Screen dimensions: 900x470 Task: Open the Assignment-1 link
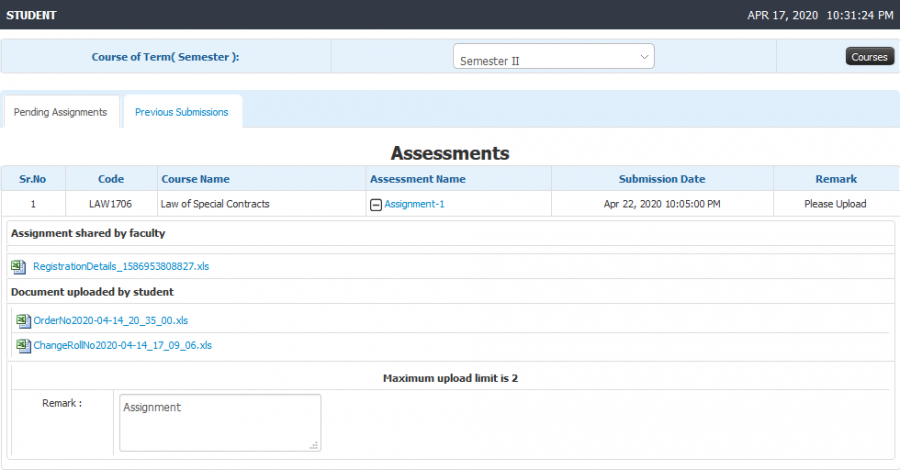[x=414, y=204]
